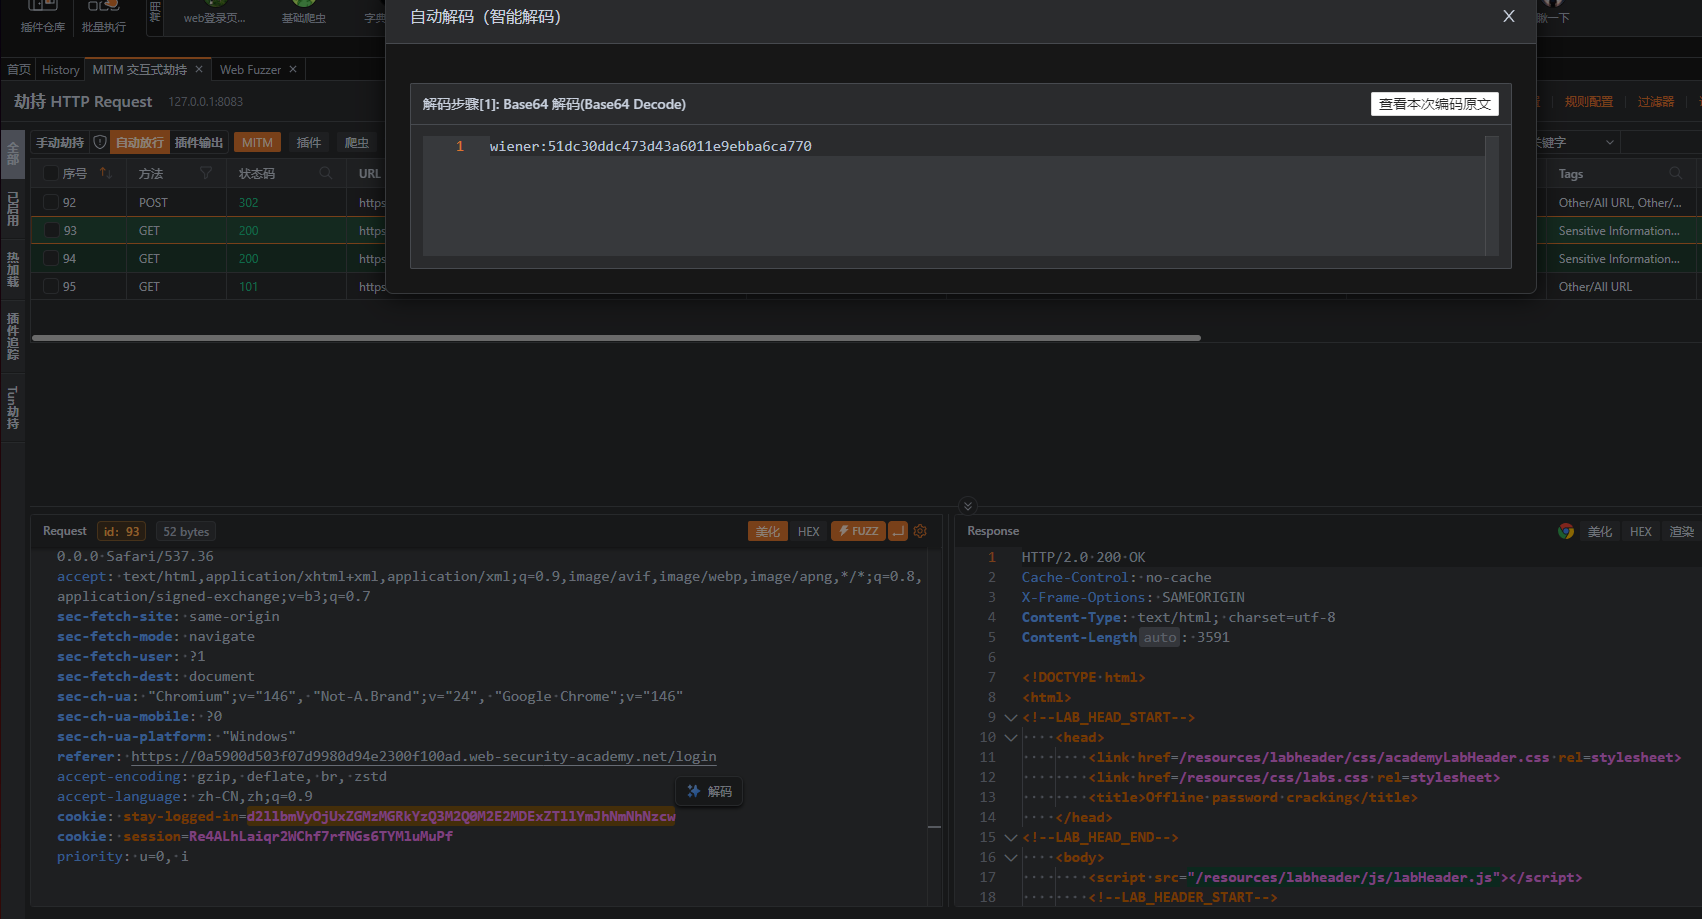This screenshot has width=1702, height=919.
Task: Switch to the Web Fuzzer tab
Action: (250, 70)
